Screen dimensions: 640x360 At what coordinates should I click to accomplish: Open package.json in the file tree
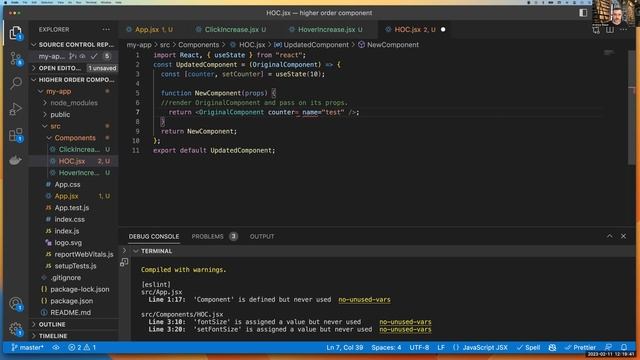pyautogui.click(x=73, y=301)
